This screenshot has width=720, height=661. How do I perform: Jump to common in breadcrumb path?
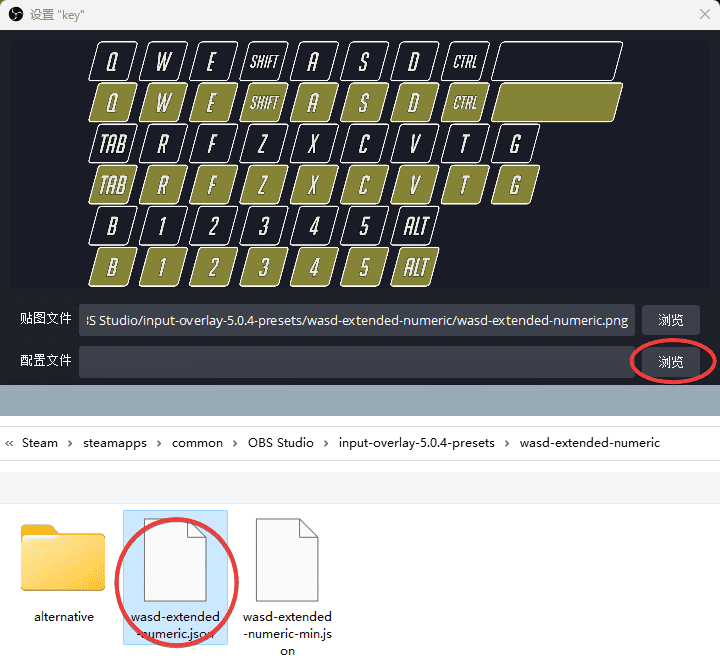pyautogui.click(x=197, y=443)
